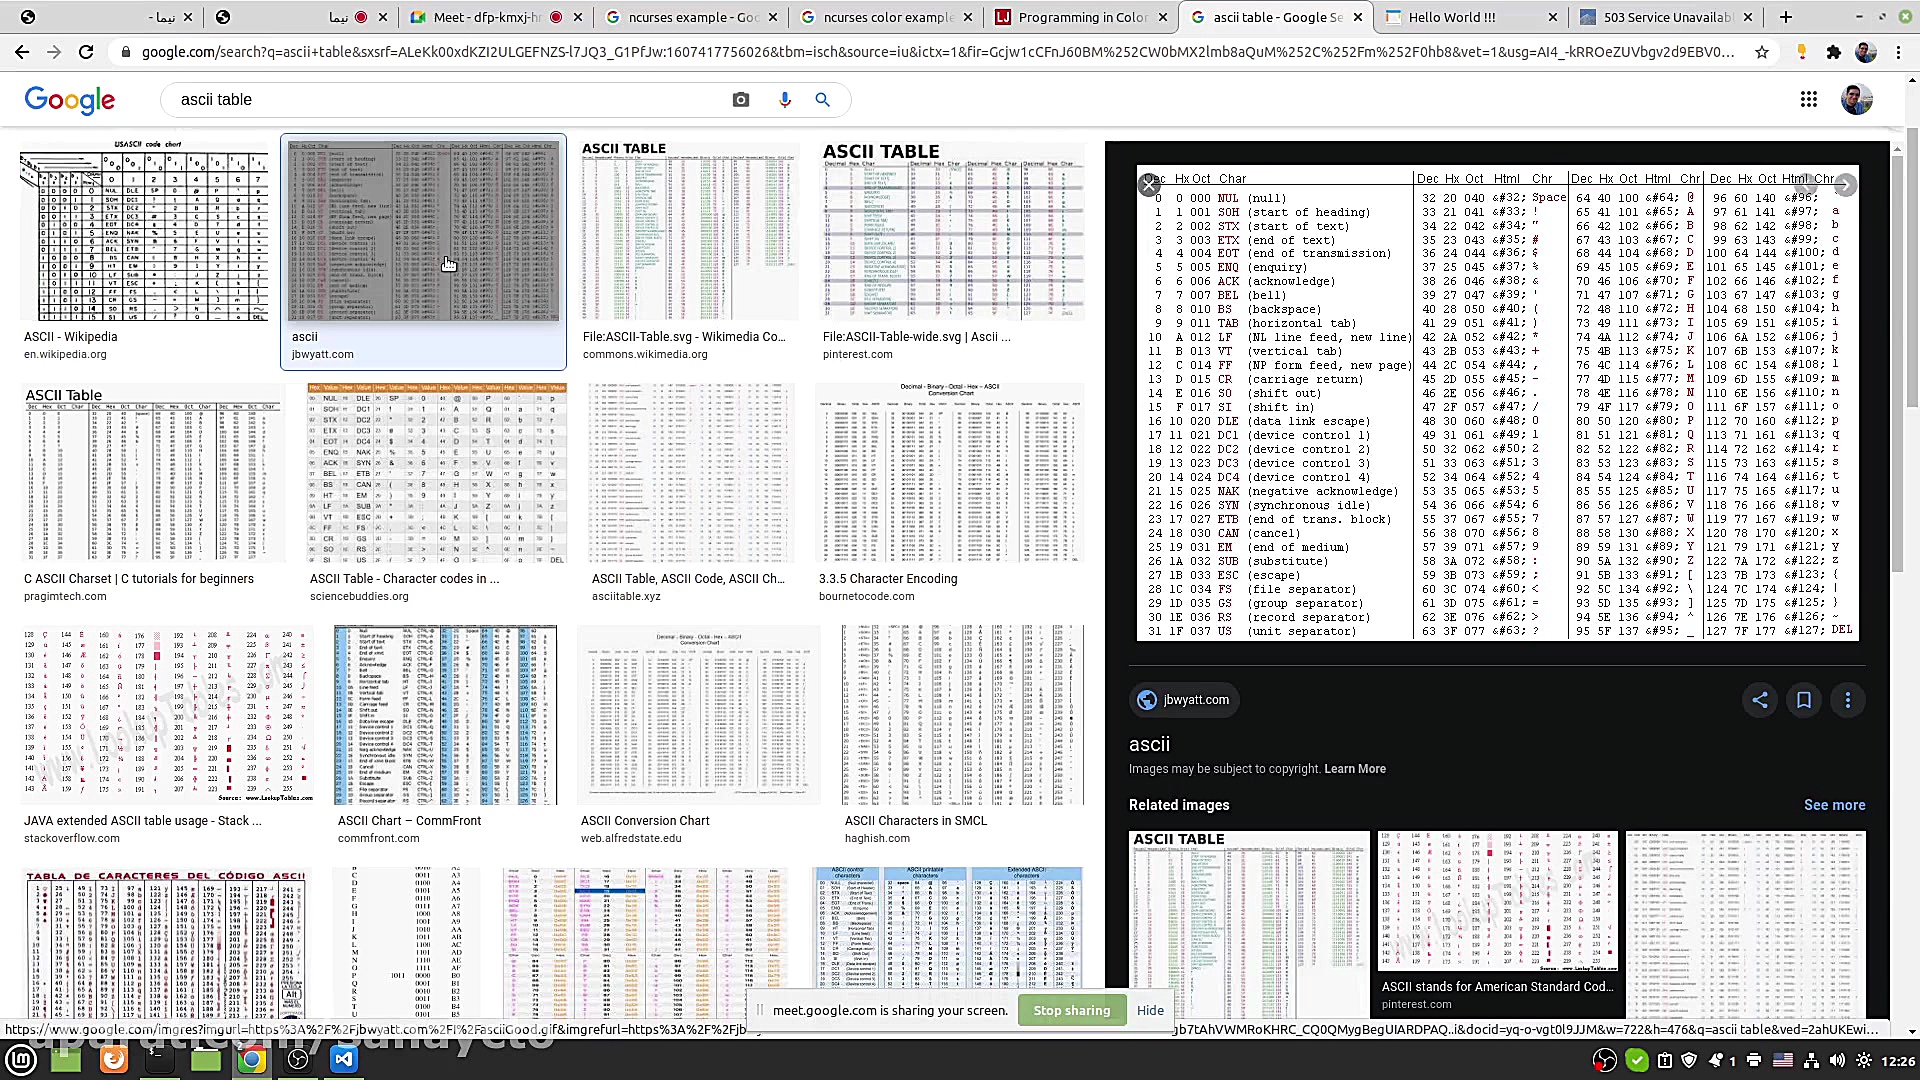This screenshot has width=1920, height=1080.
Task: Open the ASCII - Wikipedia image result
Action: pyautogui.click(x=144, y=232)
